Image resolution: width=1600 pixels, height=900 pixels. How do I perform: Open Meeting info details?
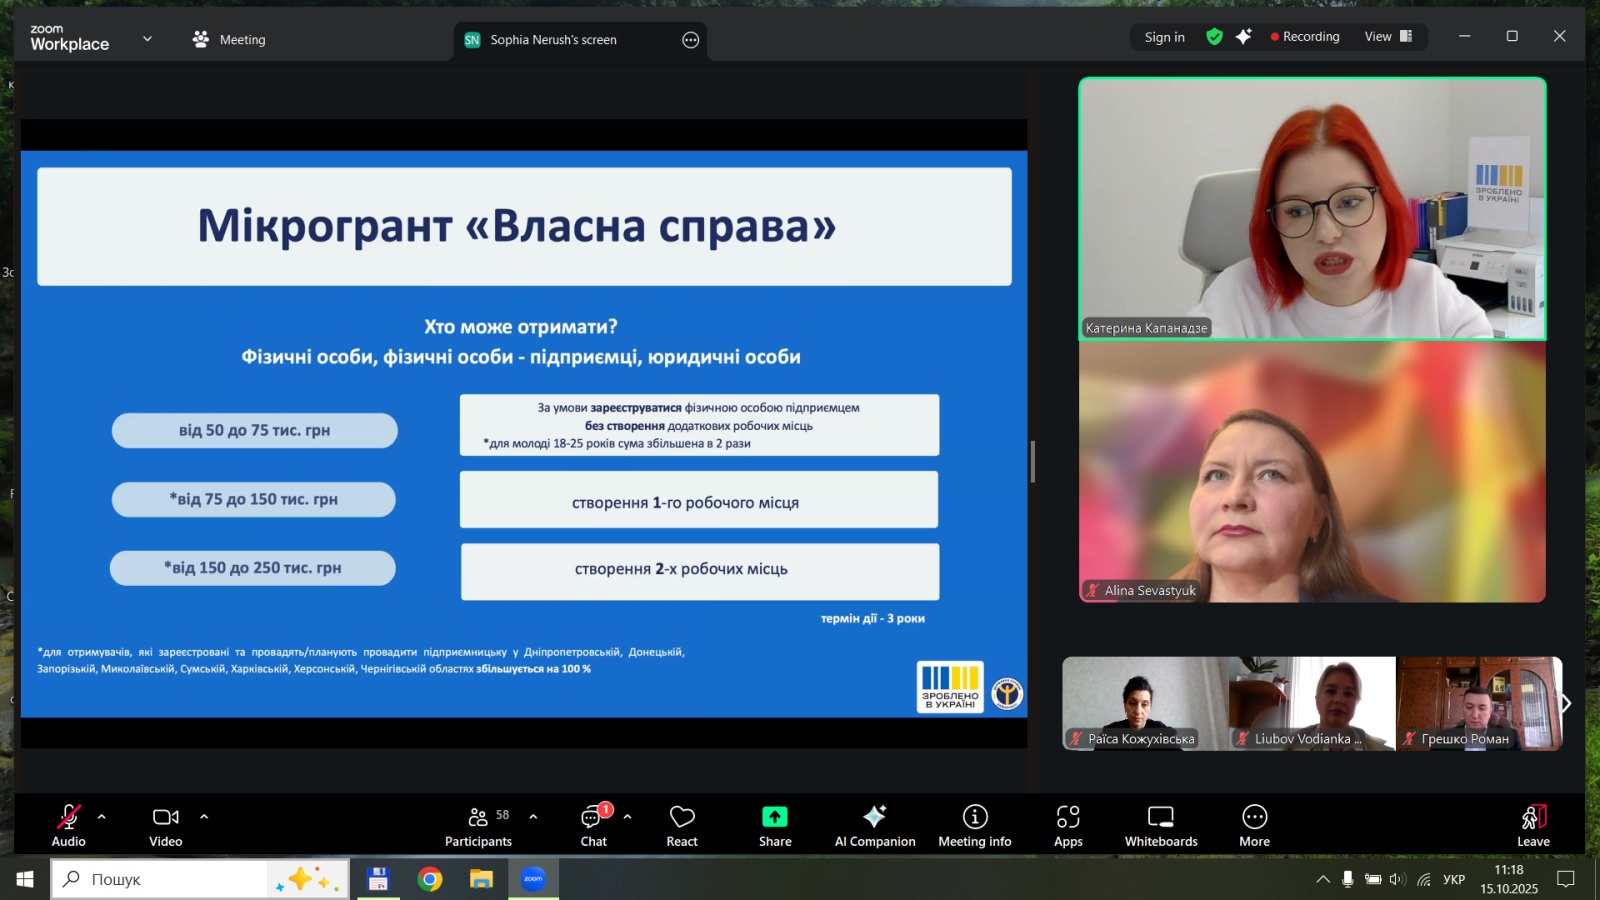974,825
